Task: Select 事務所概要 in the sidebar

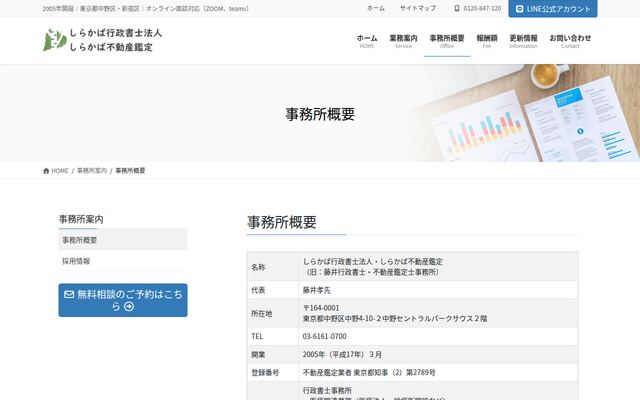Action: tap(123, 240)
